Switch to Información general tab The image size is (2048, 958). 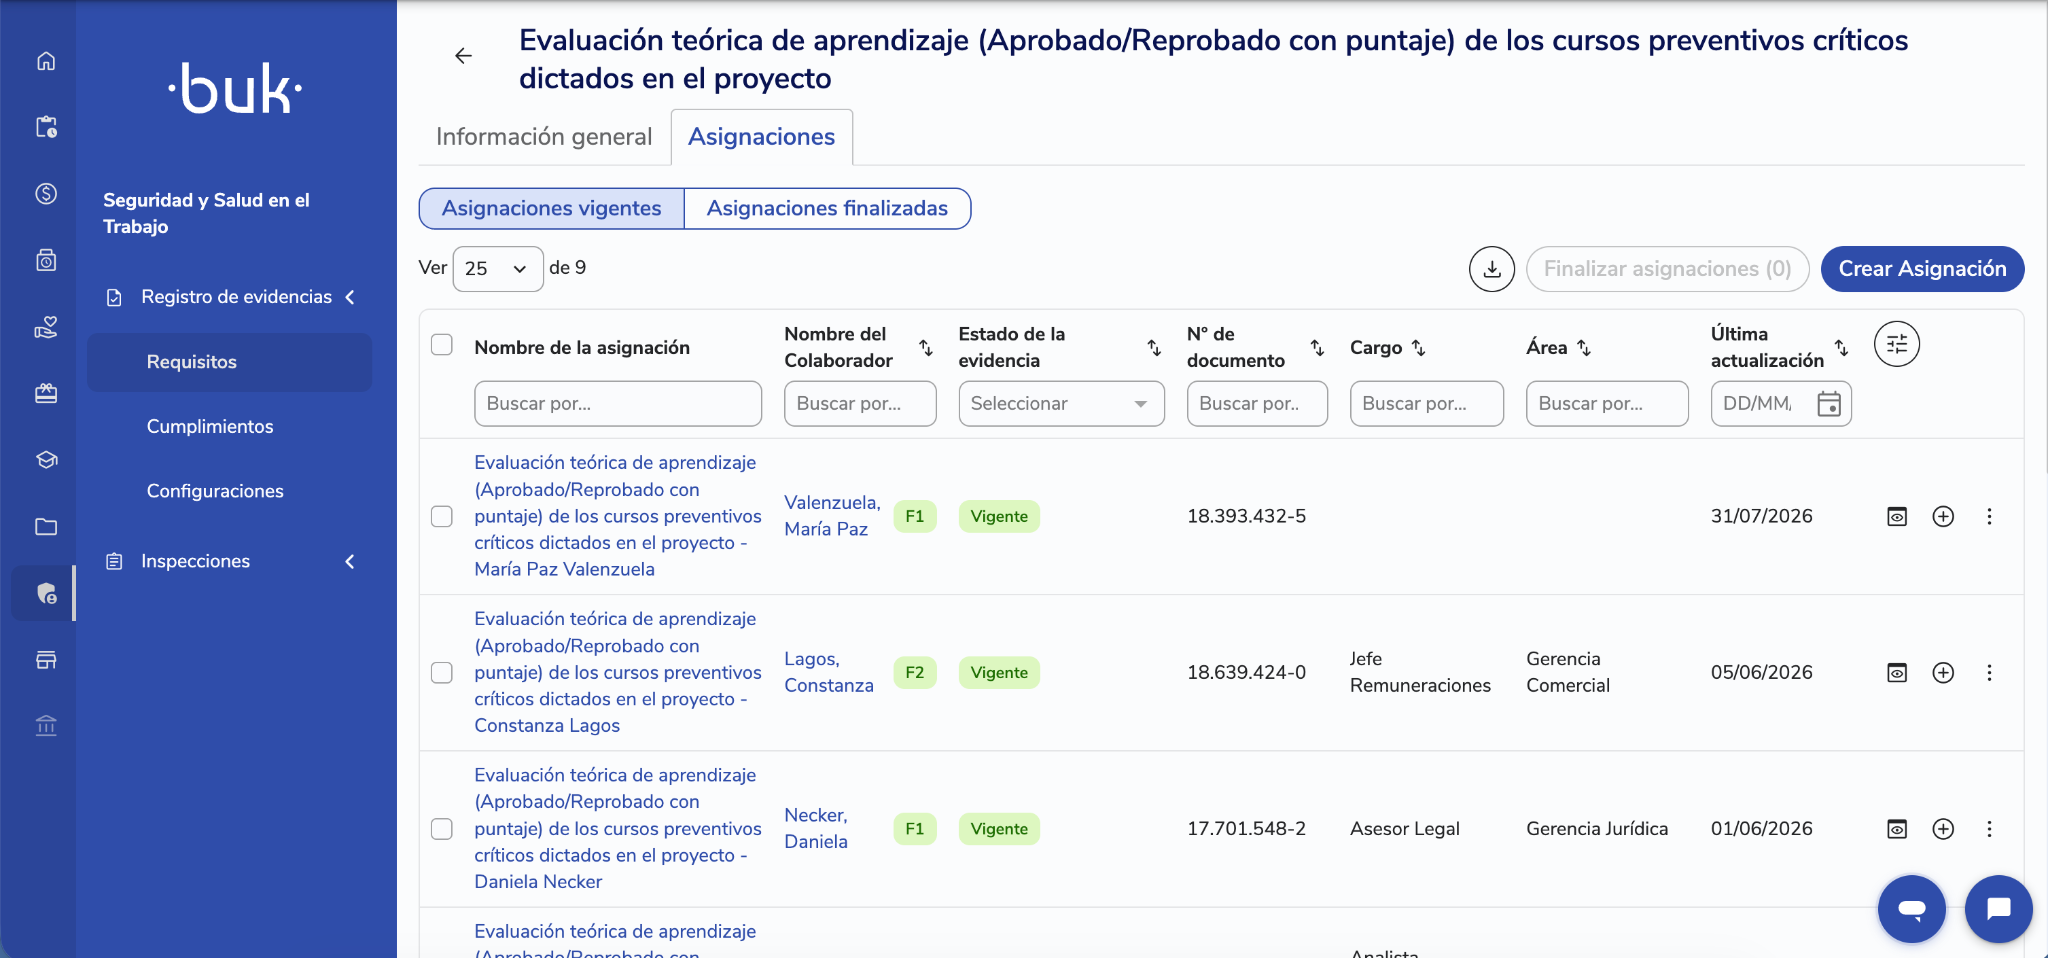click(x=544, y=137)
